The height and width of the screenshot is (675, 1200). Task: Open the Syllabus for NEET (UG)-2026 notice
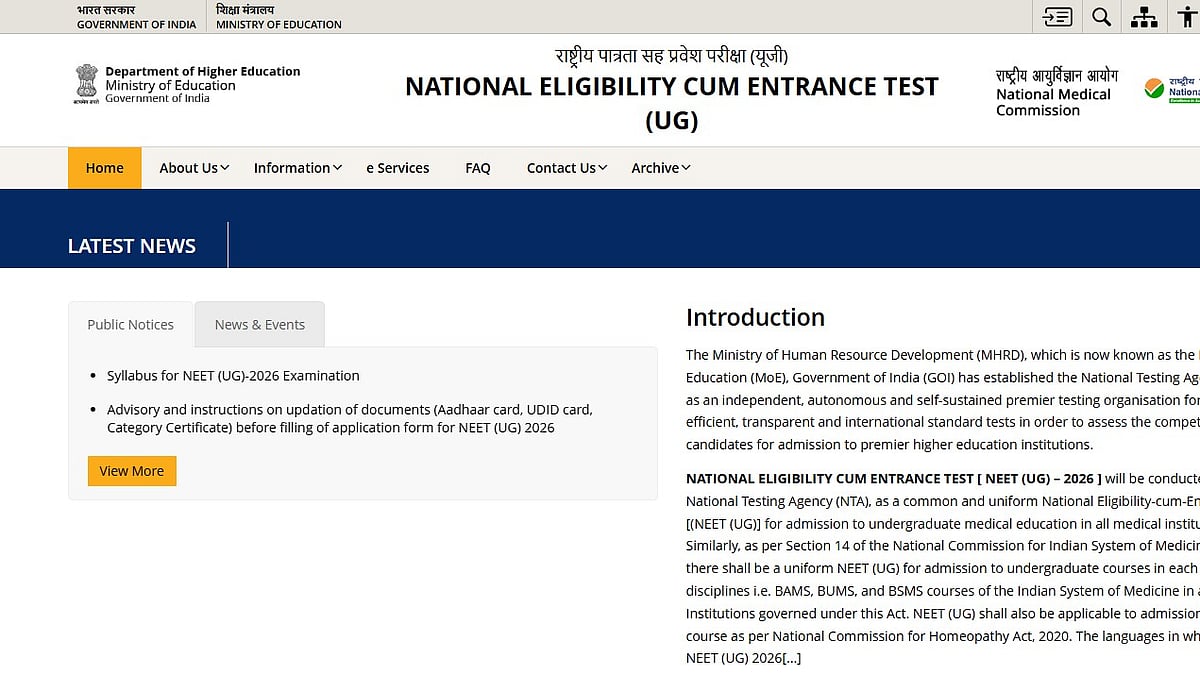233,375
